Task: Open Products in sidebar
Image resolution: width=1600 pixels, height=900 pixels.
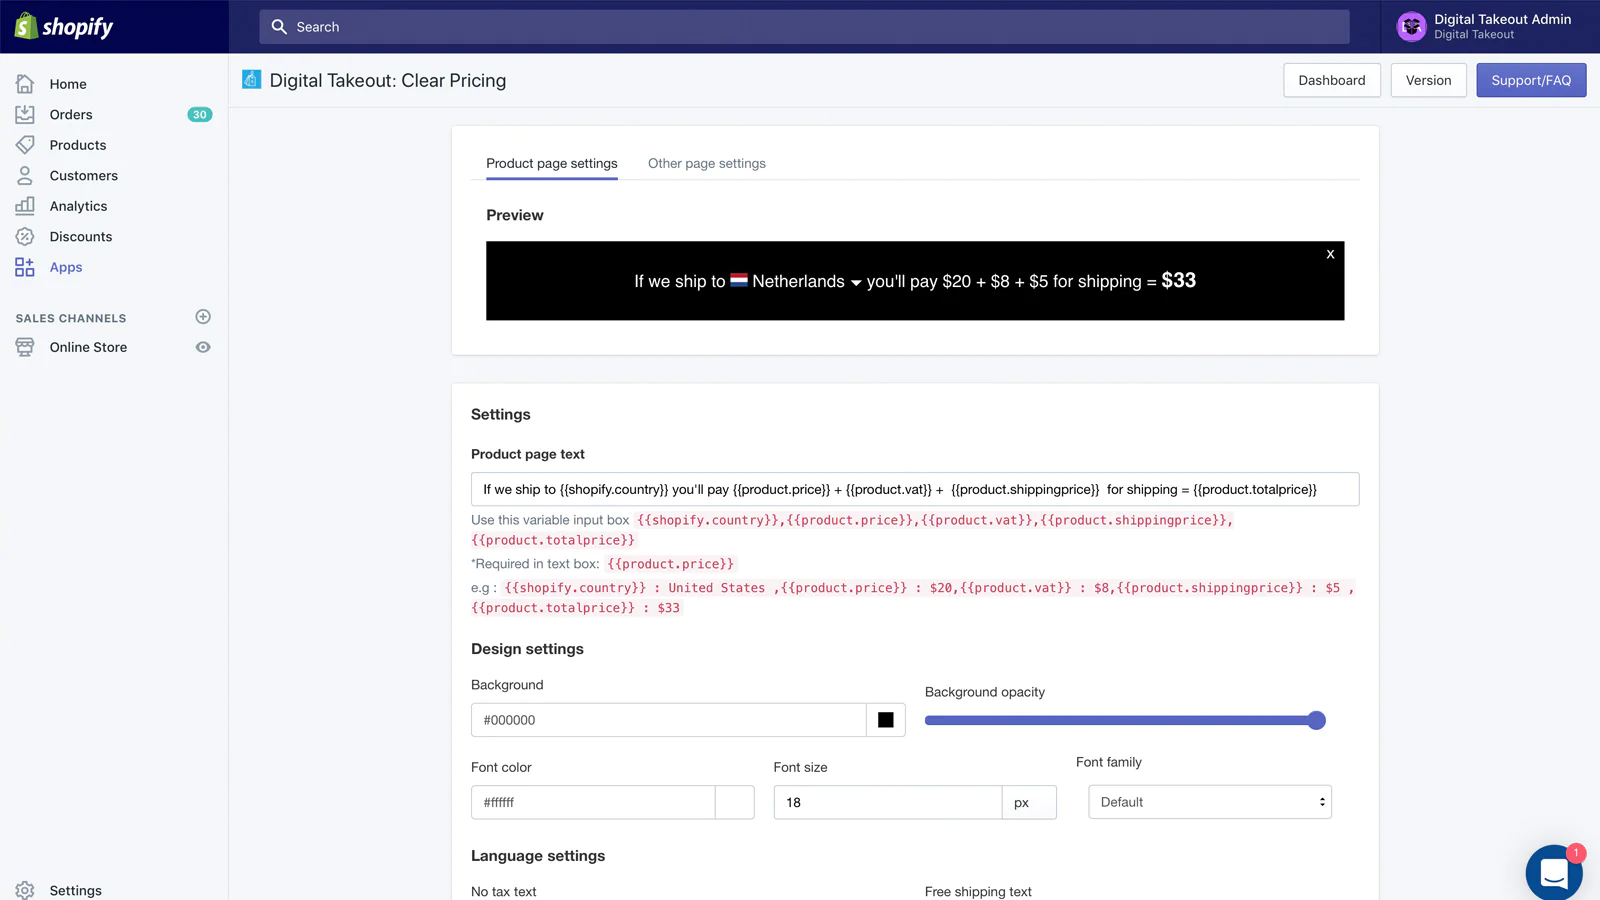Action: (78, 145)
